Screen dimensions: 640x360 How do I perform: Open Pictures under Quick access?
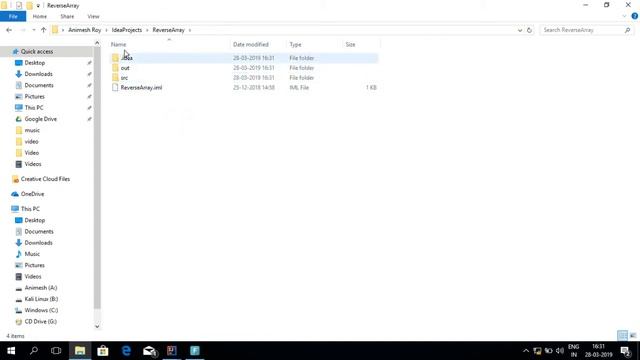(34, 96)
